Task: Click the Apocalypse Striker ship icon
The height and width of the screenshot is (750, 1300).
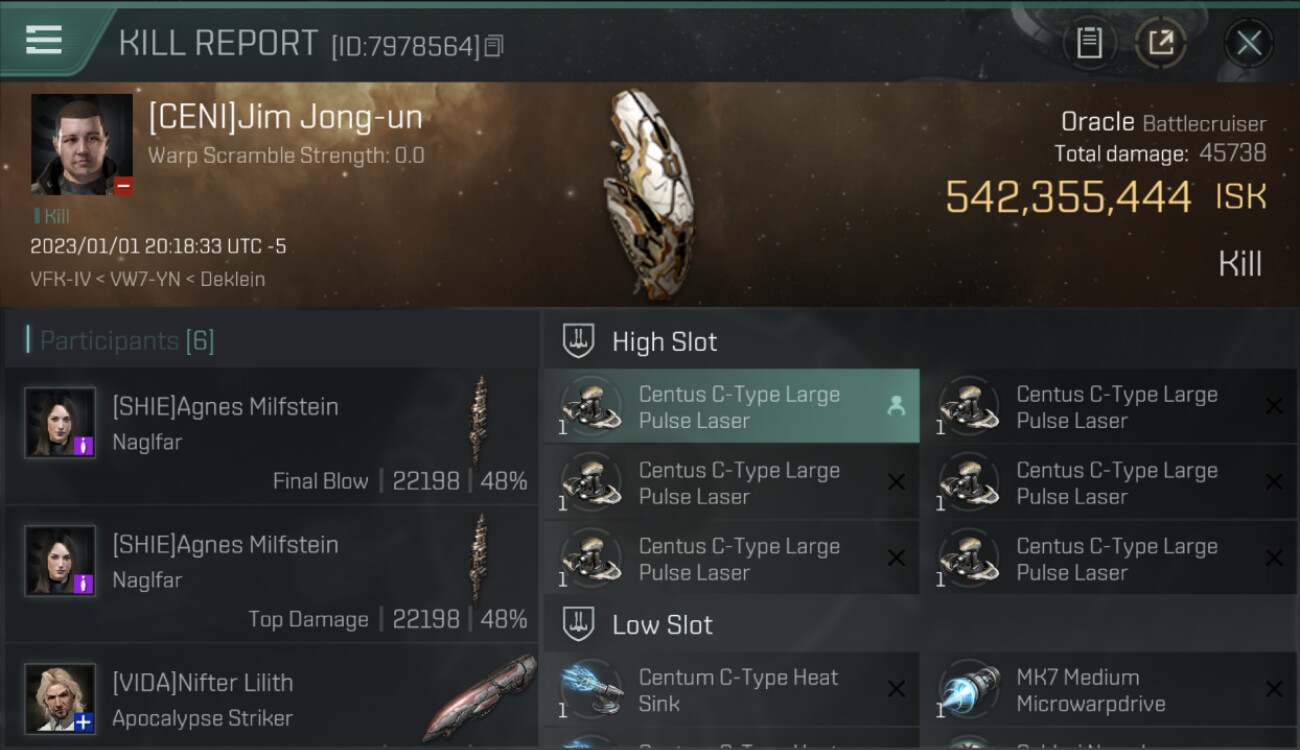Action: coord(480,698)
